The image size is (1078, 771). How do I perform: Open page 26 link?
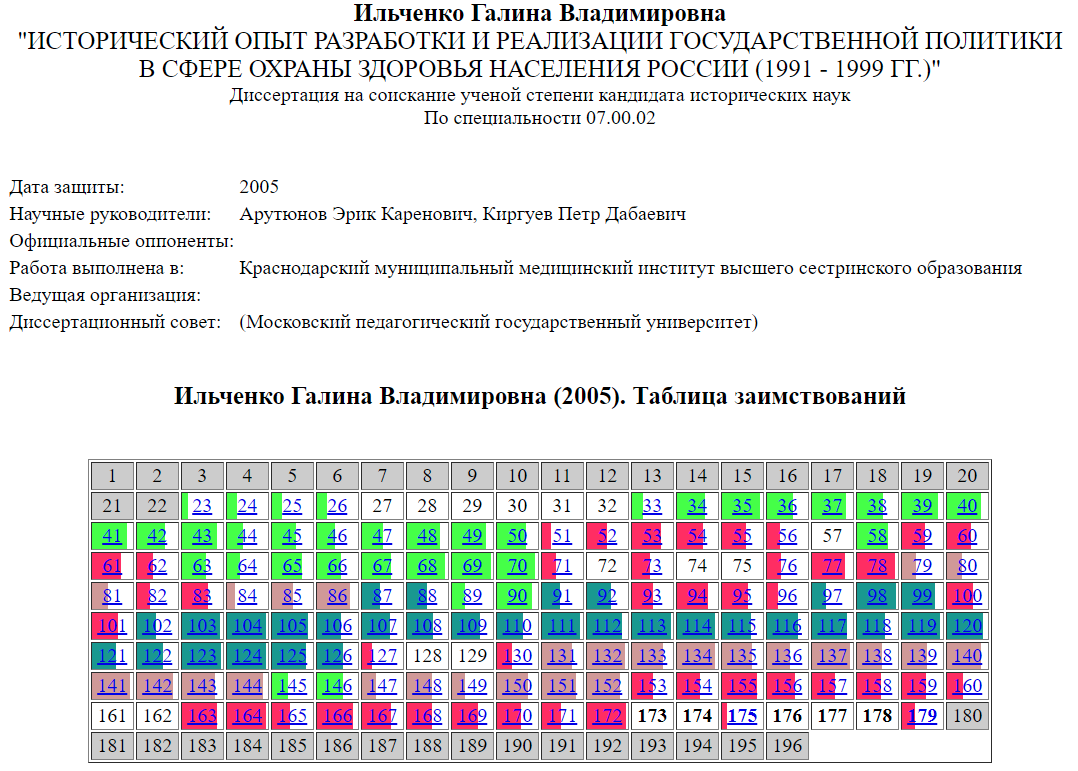click(337, 506)
